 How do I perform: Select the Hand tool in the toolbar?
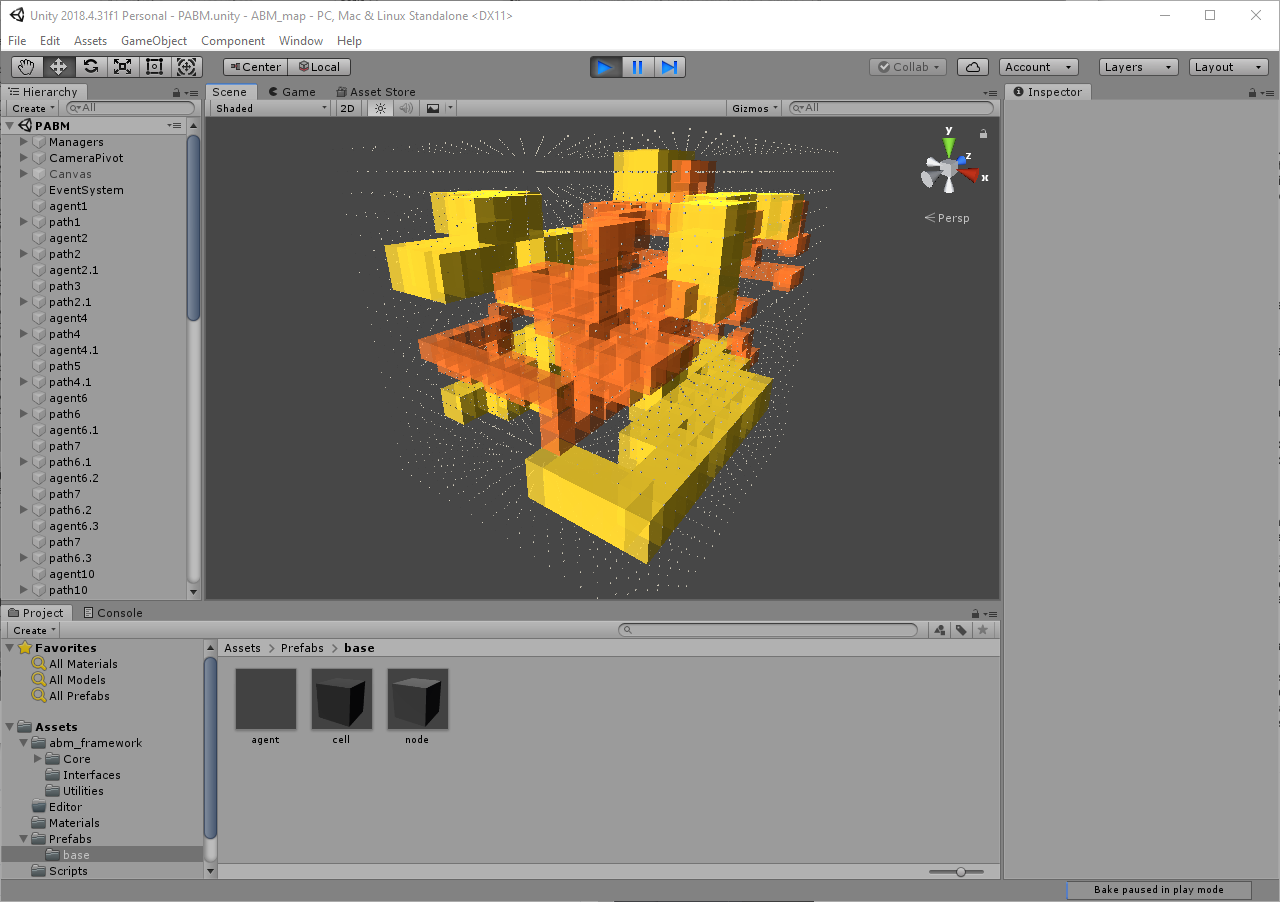tap(26, 66)
